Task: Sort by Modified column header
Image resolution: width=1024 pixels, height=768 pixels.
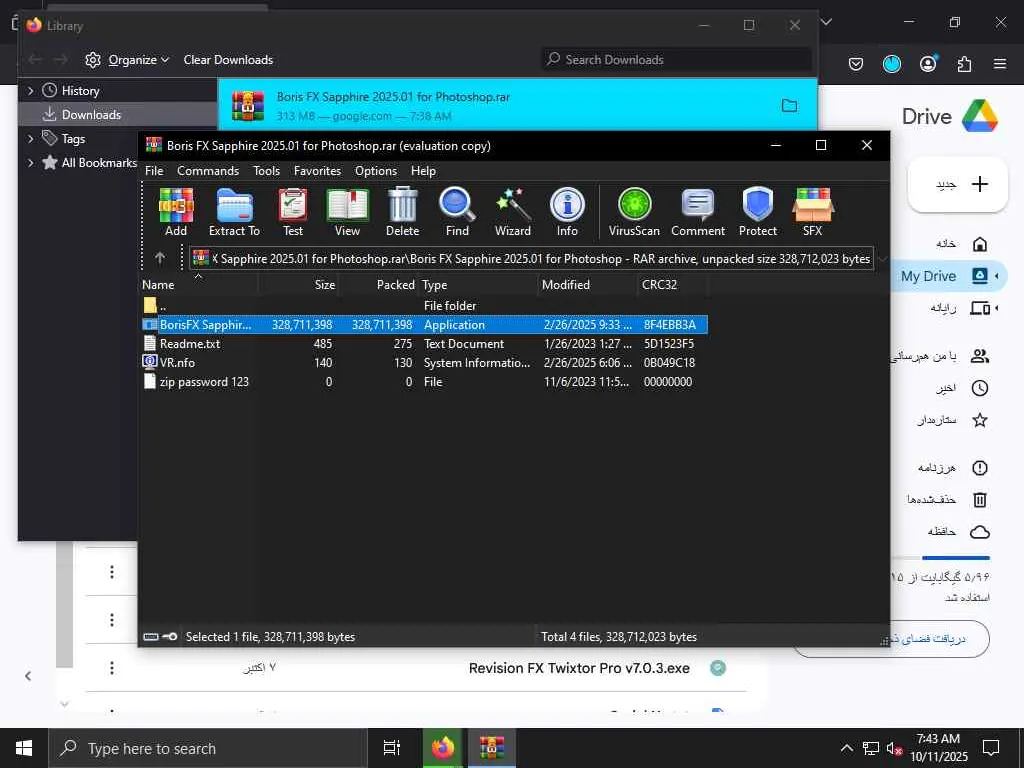Action: click(587, 285)
